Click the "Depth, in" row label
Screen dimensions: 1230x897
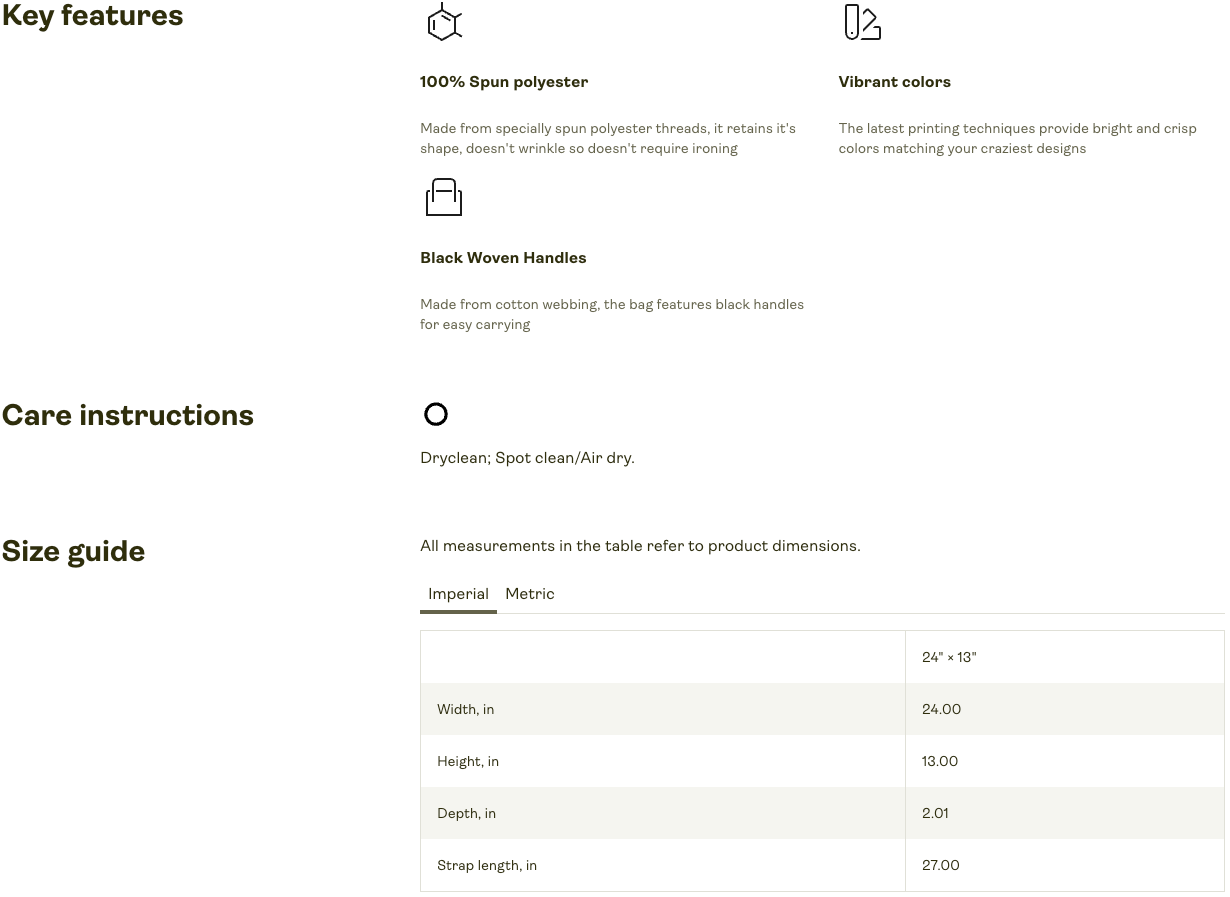(x=466, y=814)
